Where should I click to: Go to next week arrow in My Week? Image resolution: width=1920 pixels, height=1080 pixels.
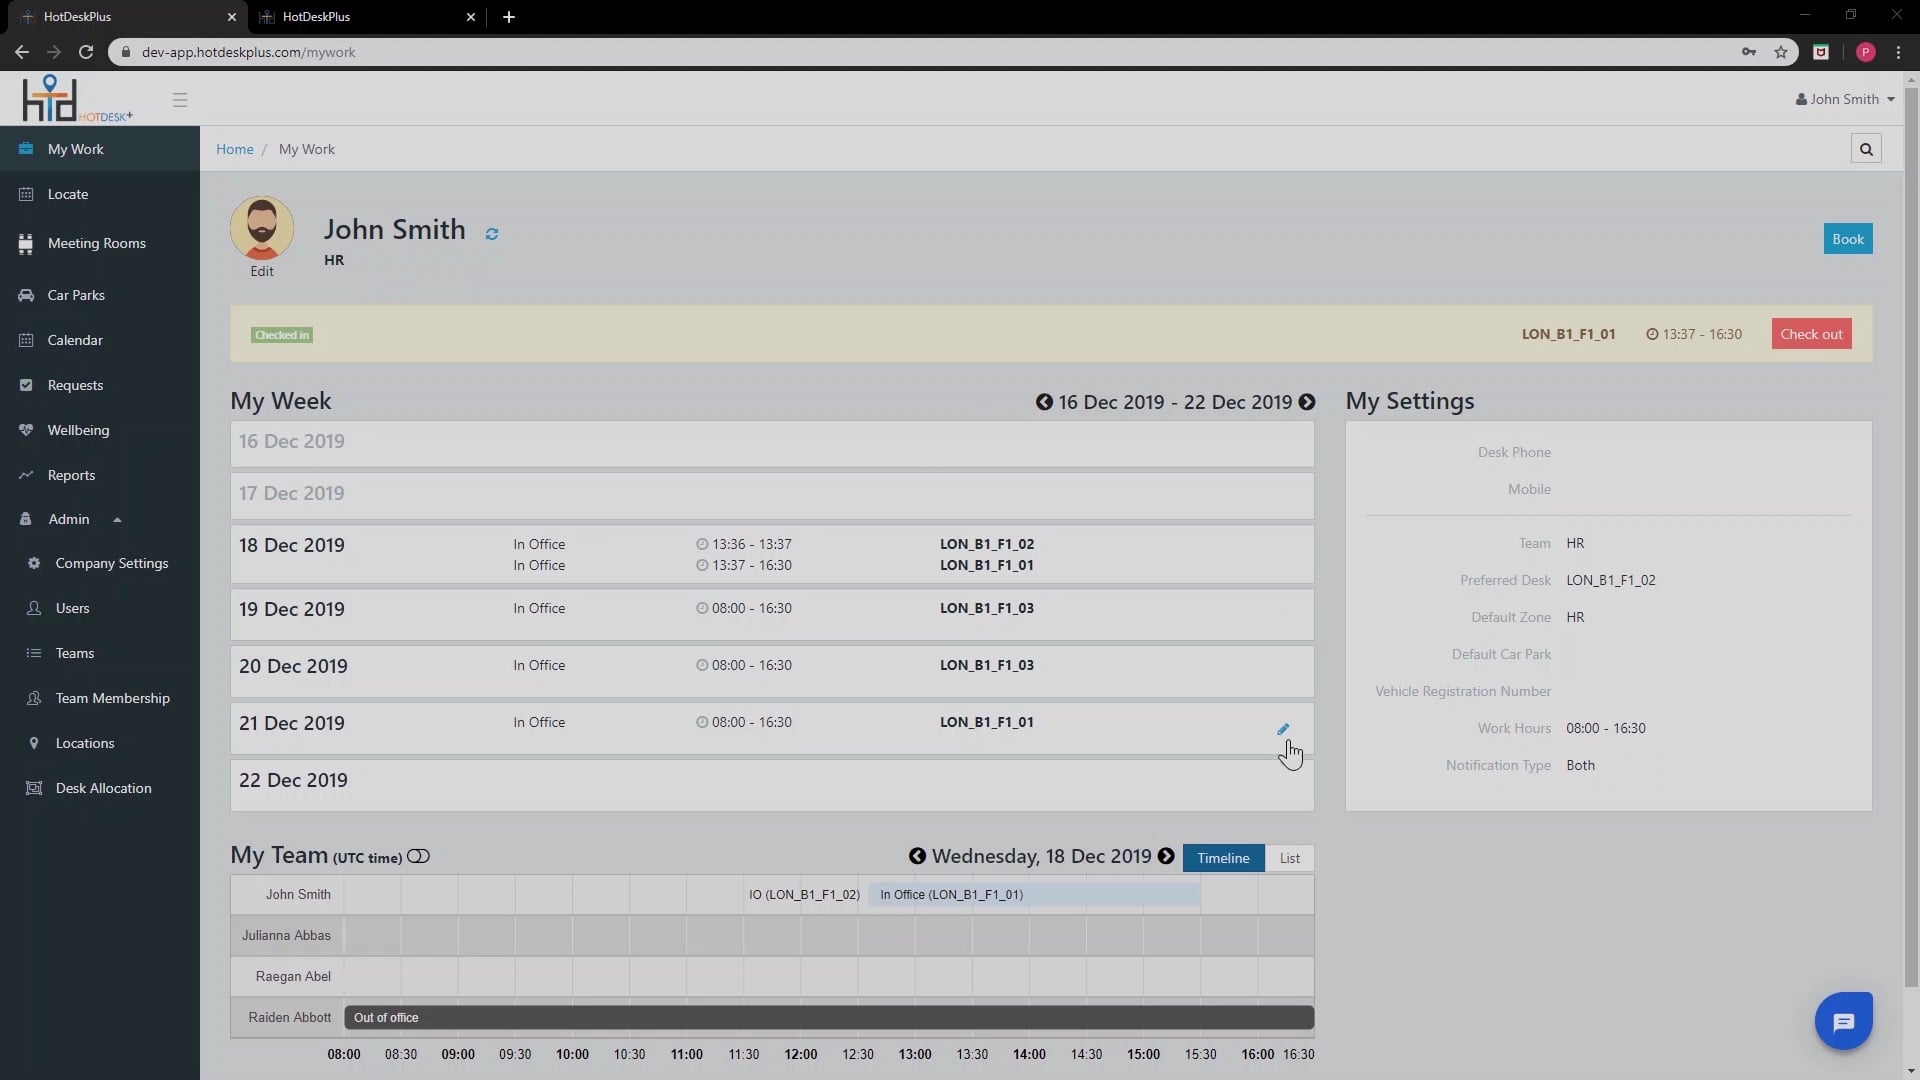pyautogui.click(x=1307, y=402)
